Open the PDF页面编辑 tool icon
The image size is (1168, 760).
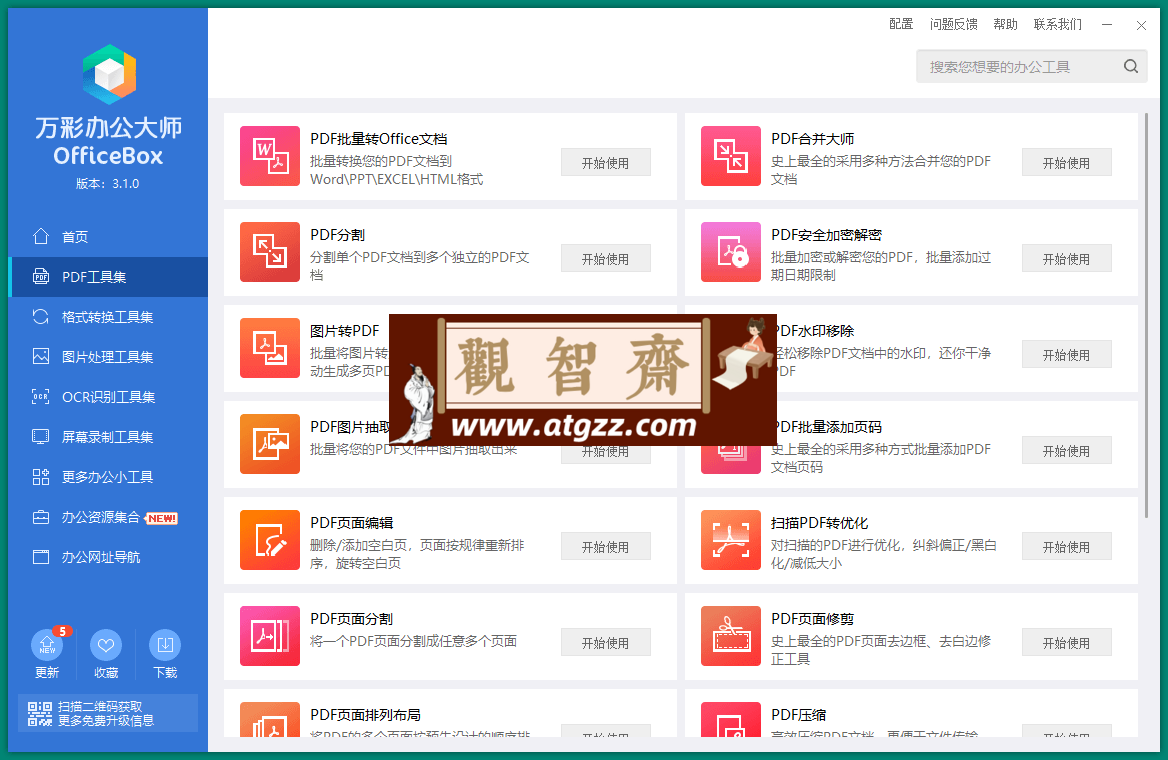(x=270, y=540)
